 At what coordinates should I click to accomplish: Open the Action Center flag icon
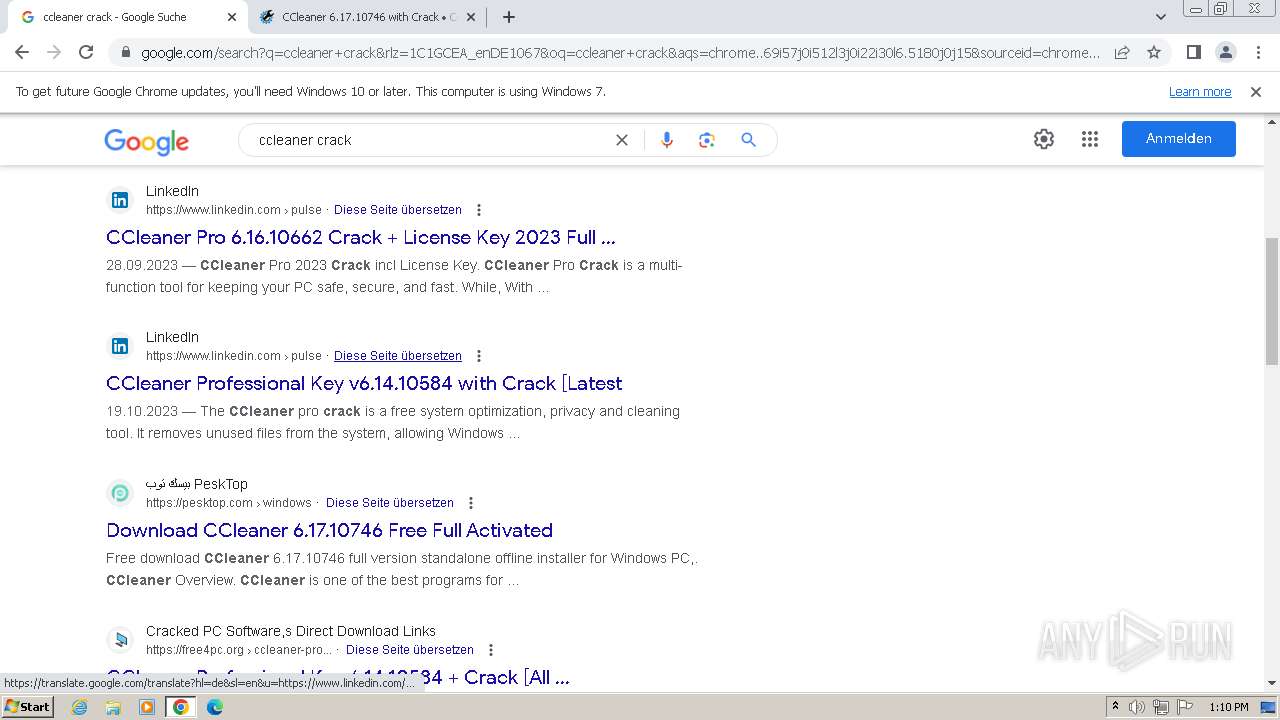coord(1183,707)
